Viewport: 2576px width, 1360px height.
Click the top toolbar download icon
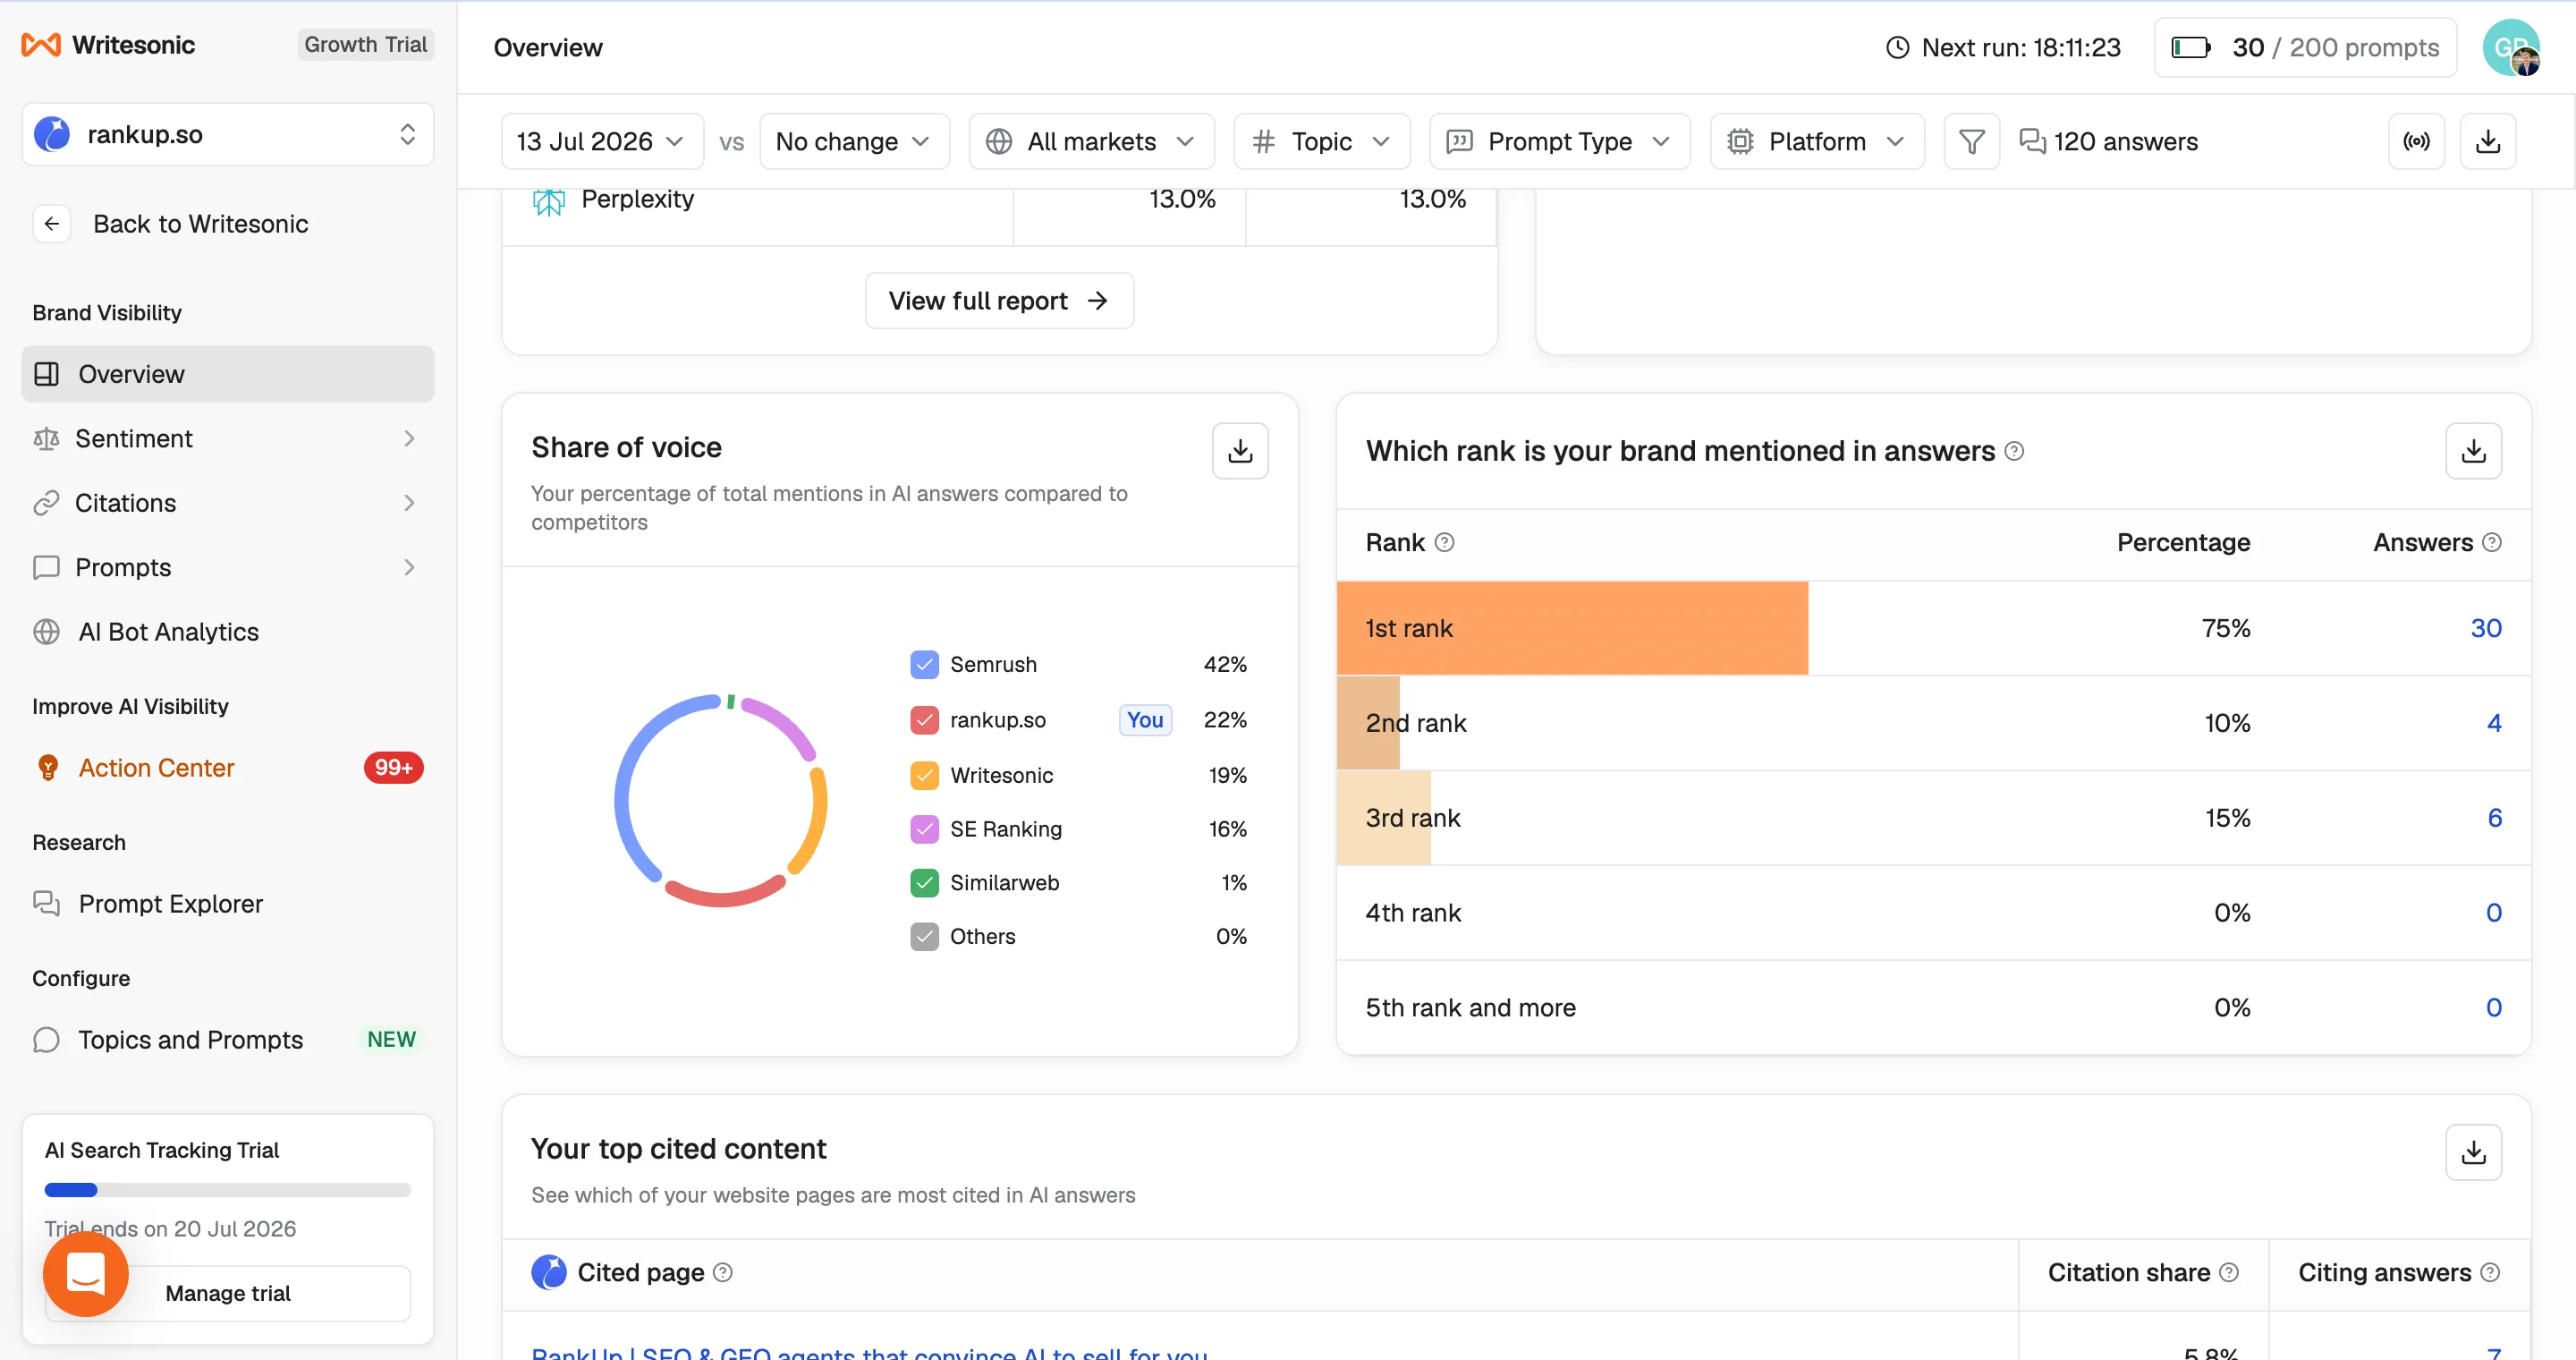point(2488,141)
